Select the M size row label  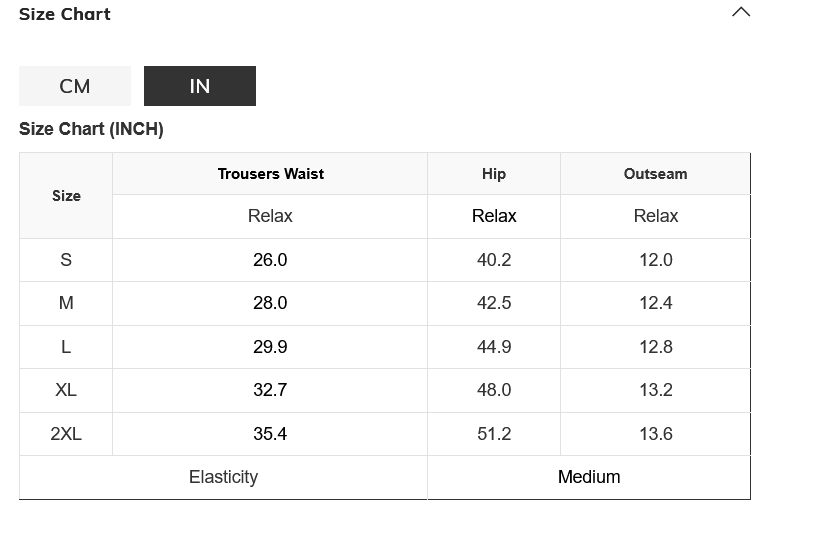tap(66, 303)
